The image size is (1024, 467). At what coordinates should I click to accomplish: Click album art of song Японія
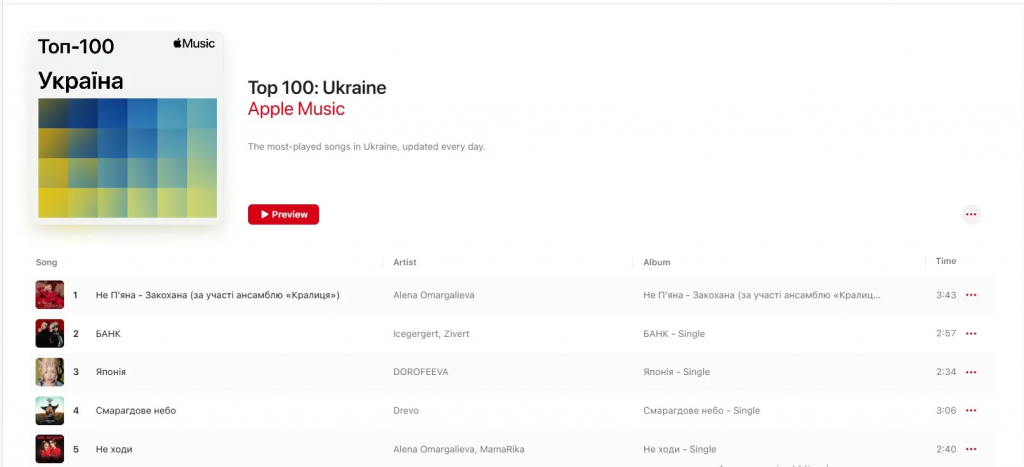(50, 372)
